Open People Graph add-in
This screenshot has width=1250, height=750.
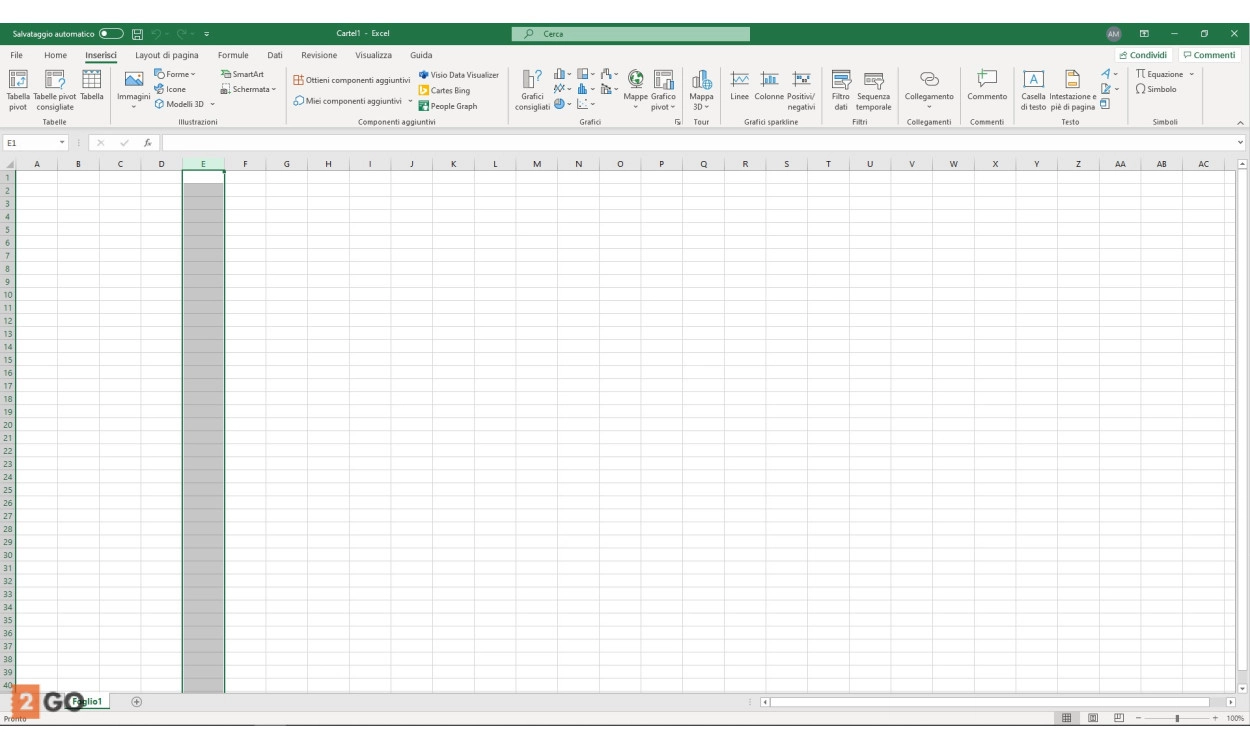tap(448, 106)
